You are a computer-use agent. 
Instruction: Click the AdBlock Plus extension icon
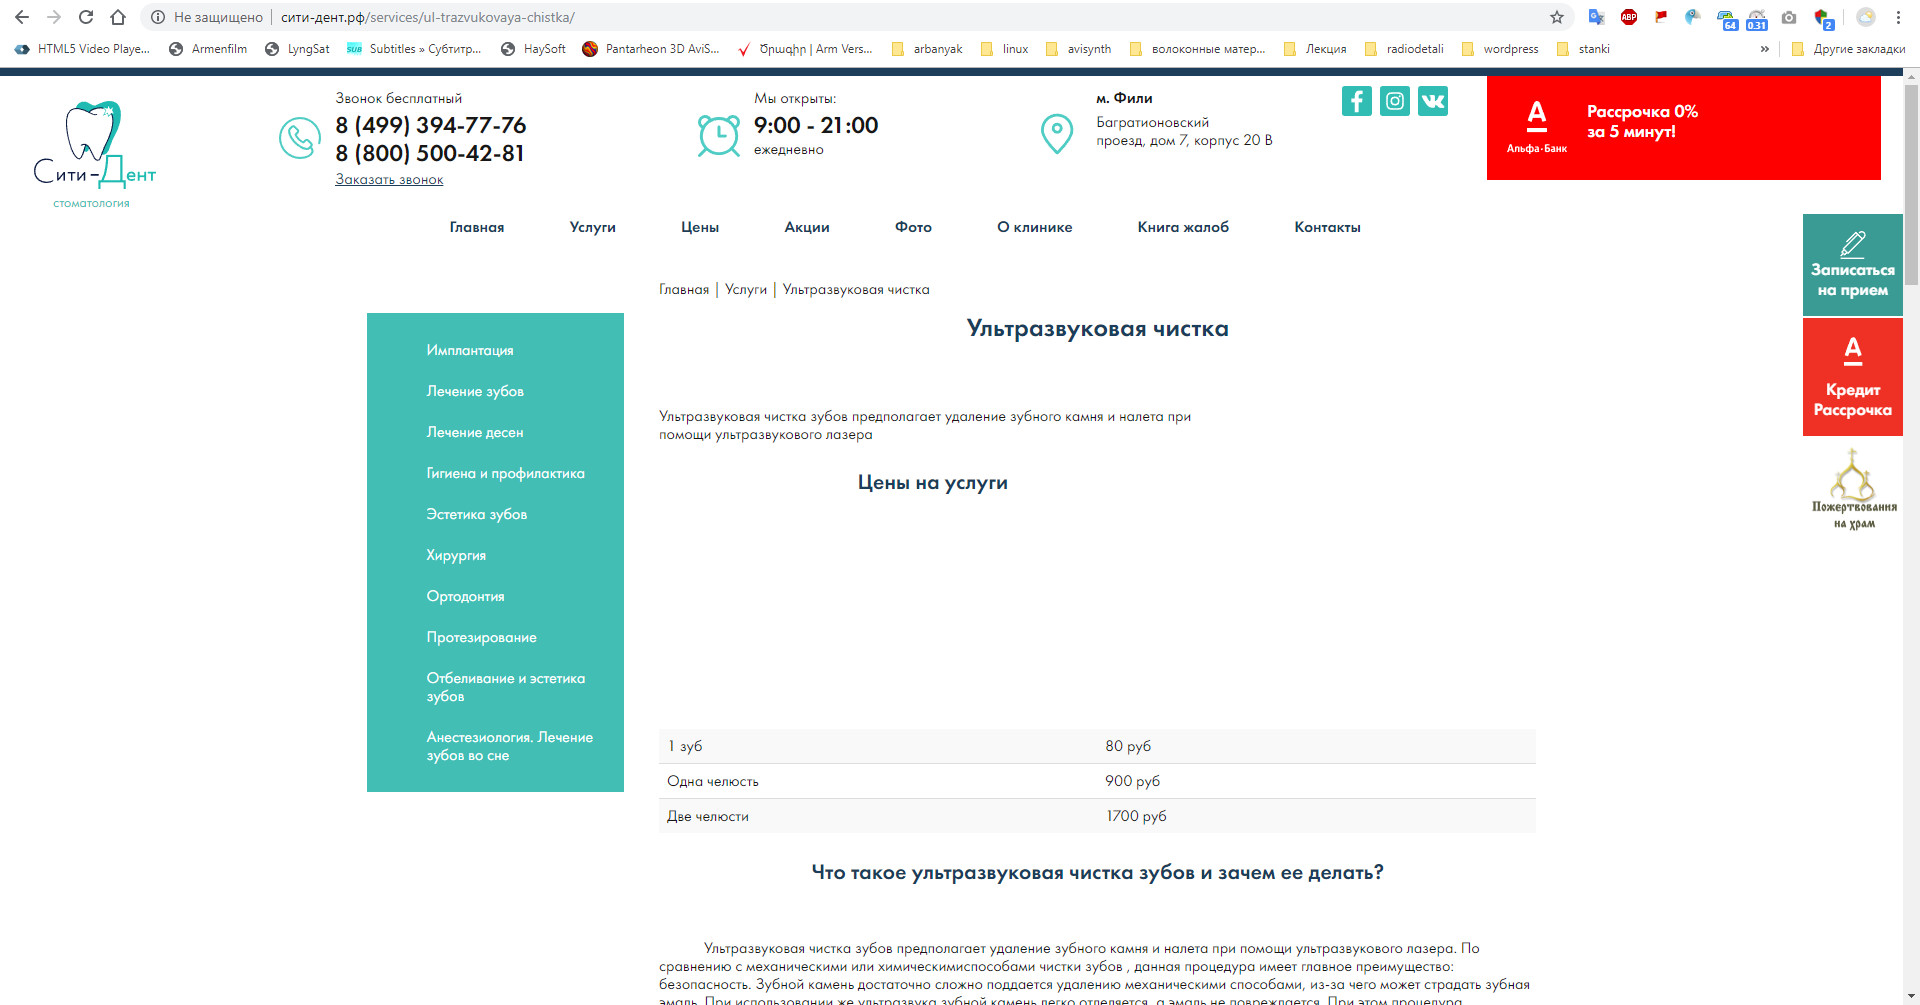click(x=1629, y=17)
